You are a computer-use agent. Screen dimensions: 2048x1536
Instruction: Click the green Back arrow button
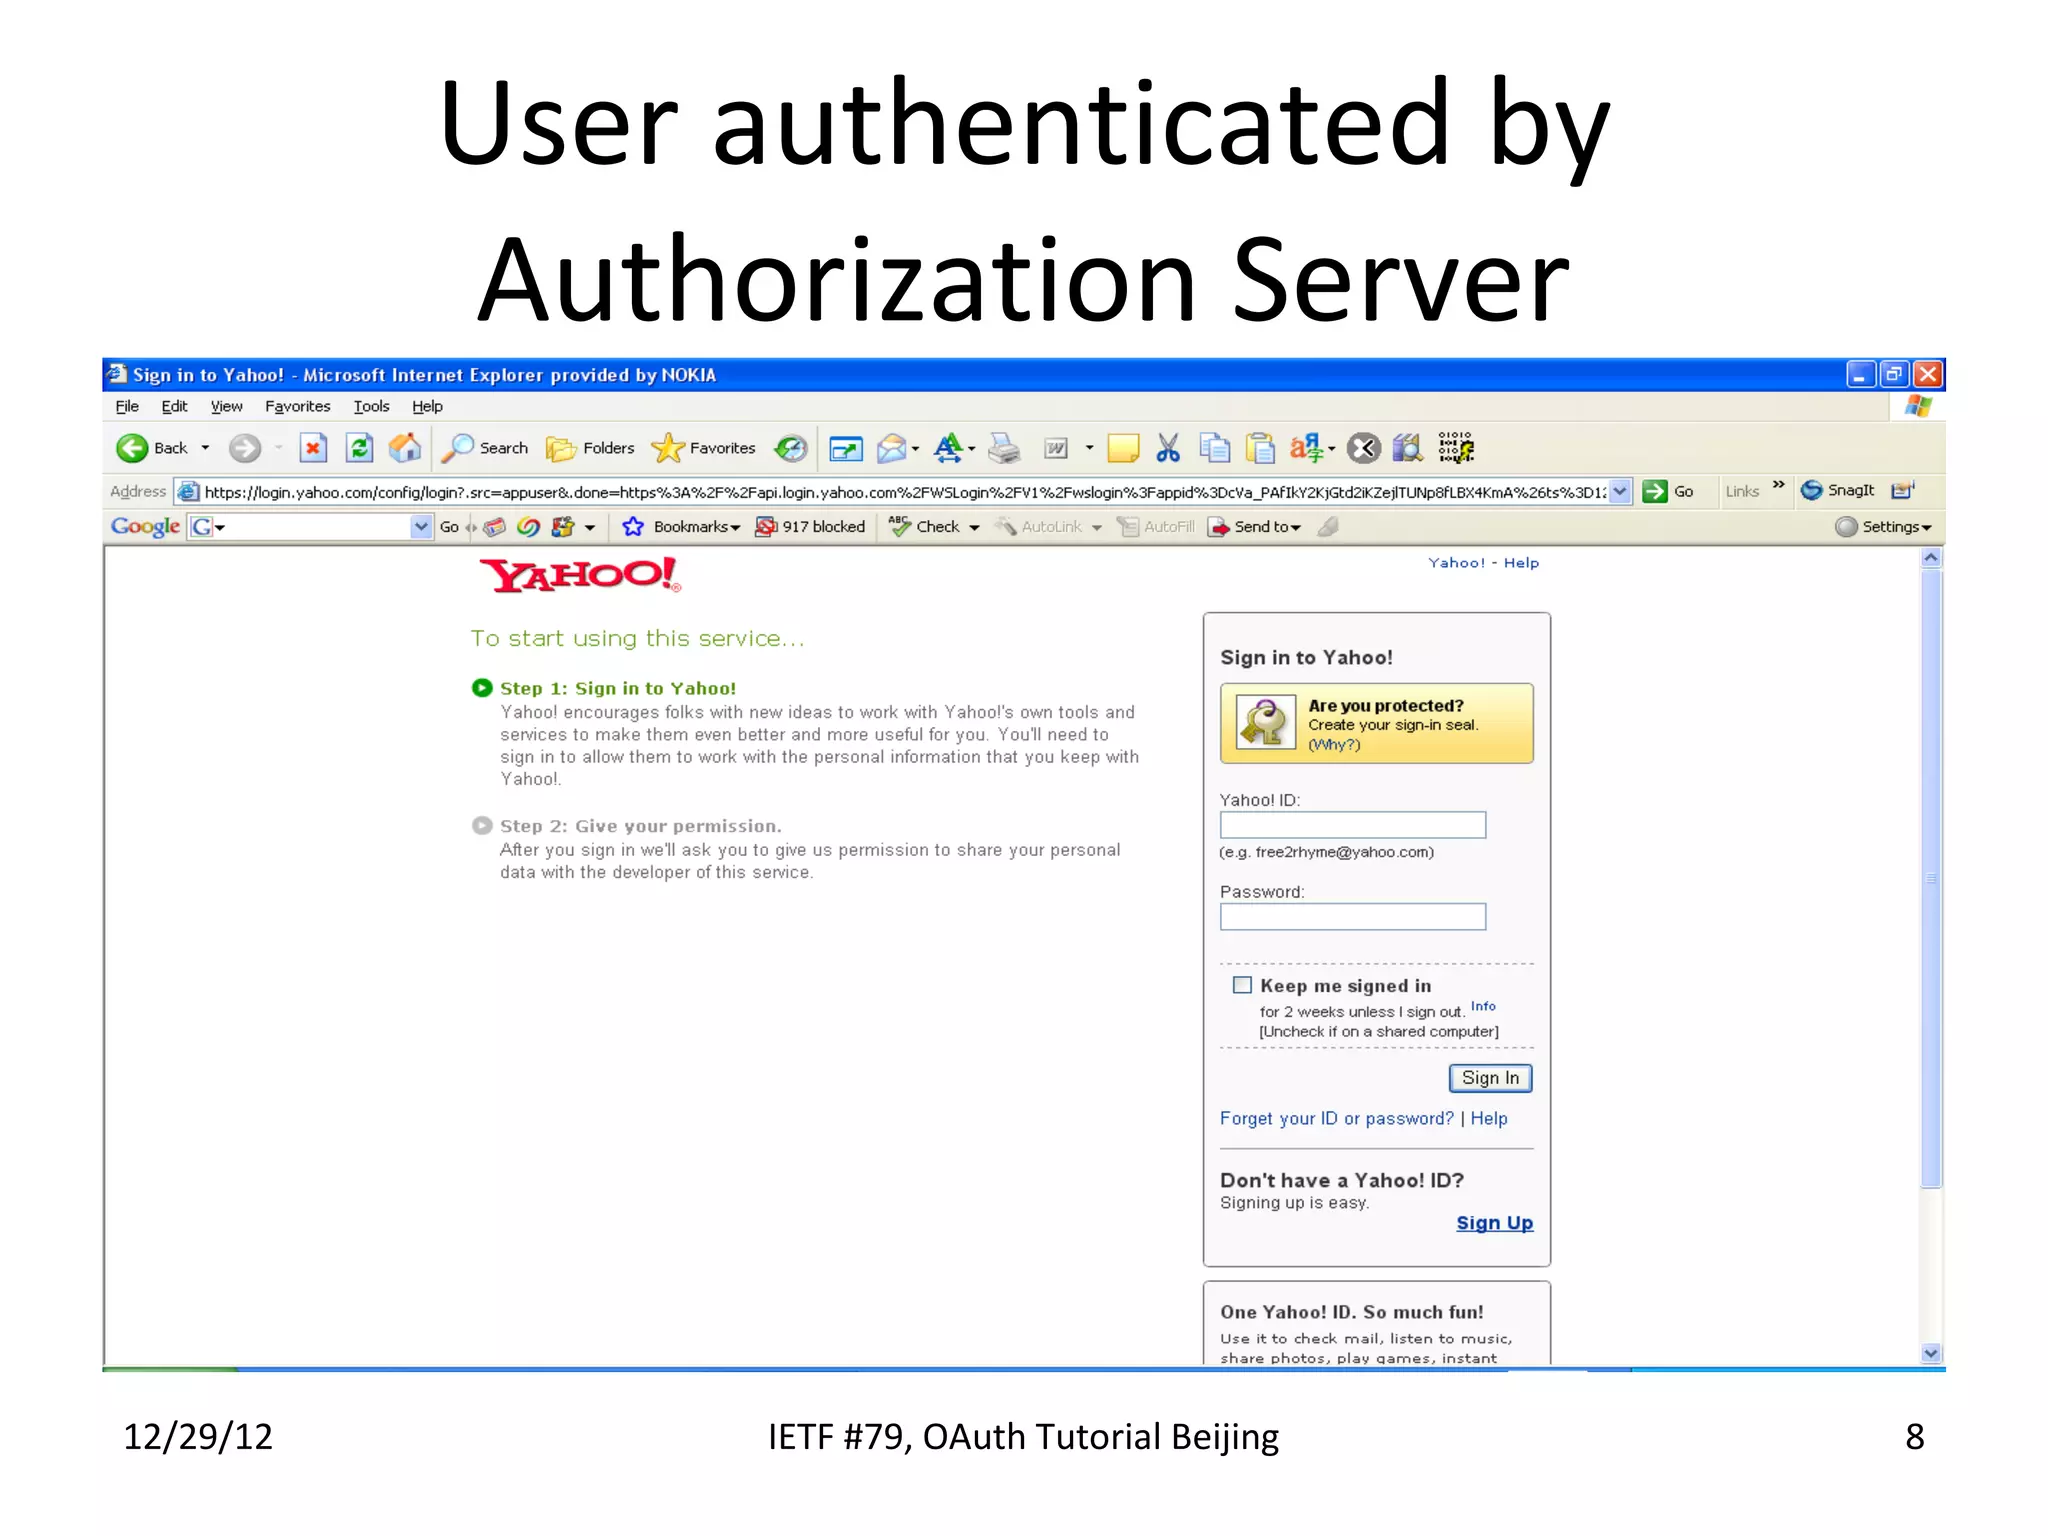pos(132,448)
